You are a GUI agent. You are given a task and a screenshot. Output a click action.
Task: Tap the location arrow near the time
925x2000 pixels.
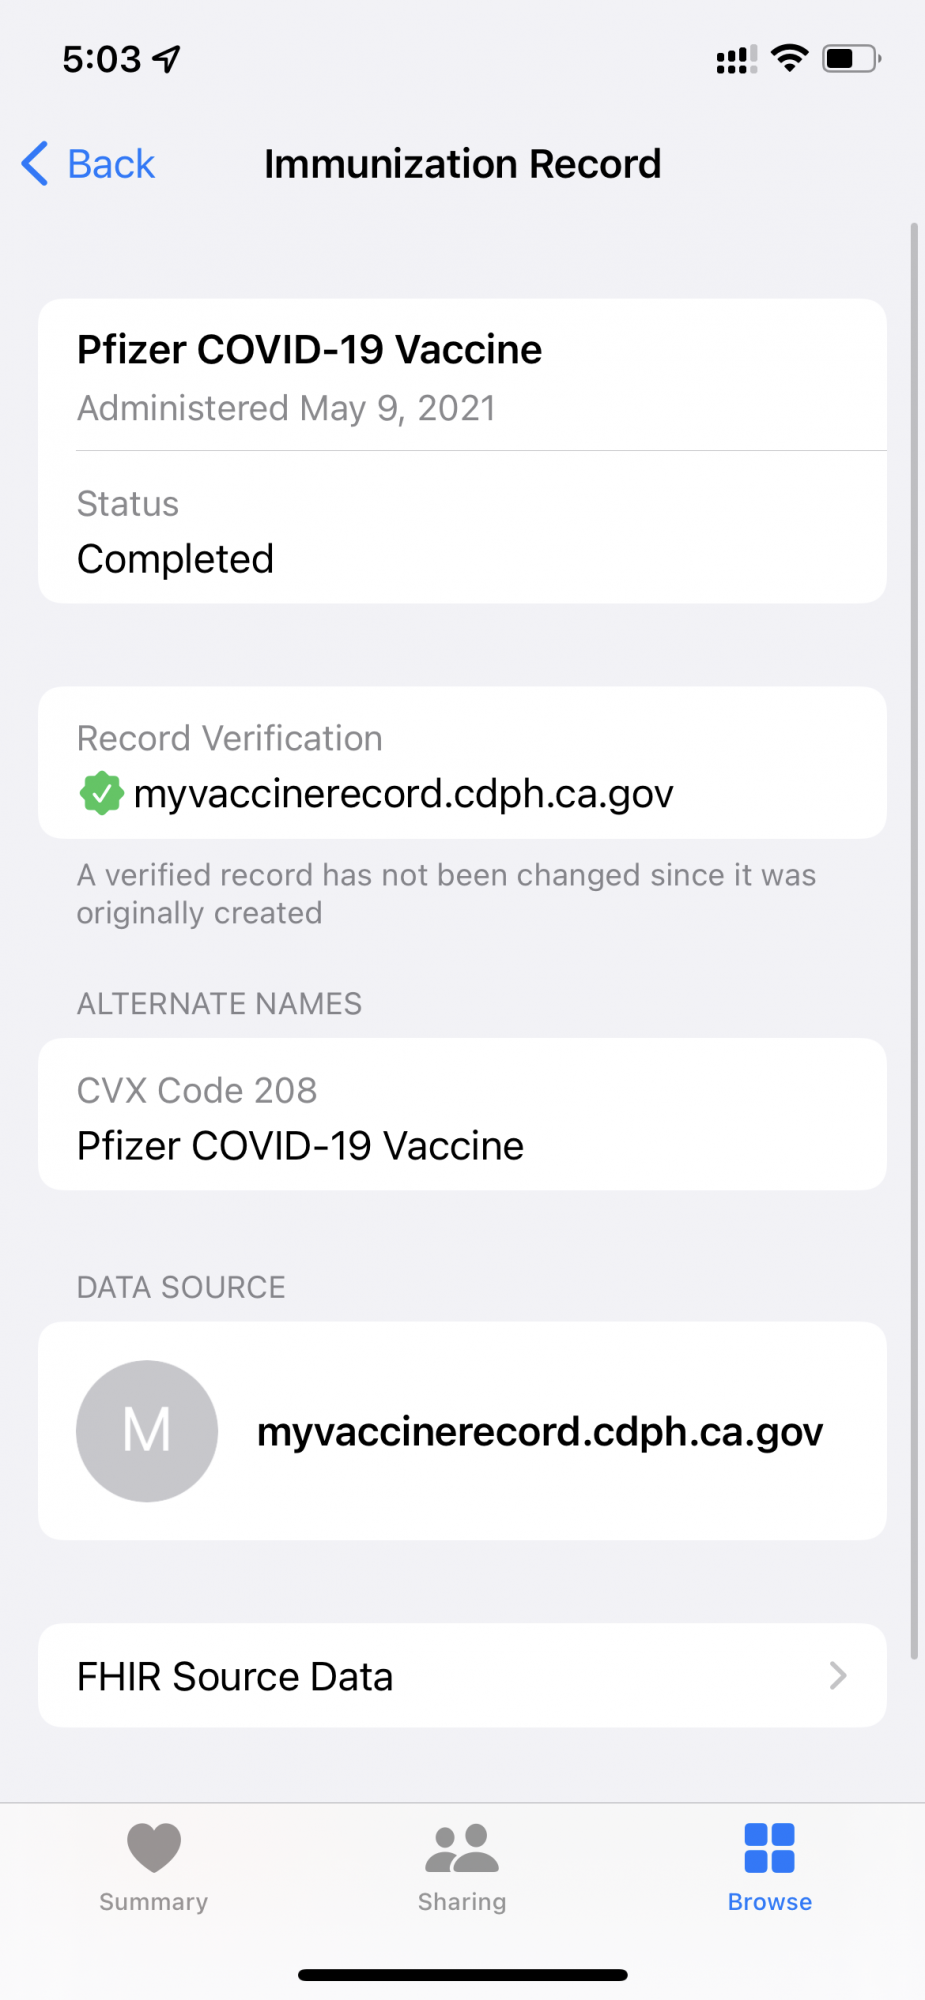coord(167,59)
